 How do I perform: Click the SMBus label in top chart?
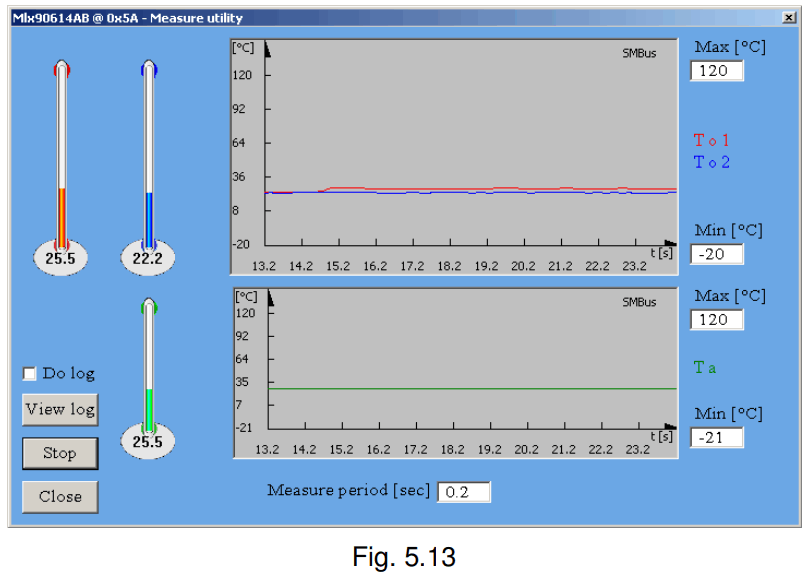tap(639, 53)
